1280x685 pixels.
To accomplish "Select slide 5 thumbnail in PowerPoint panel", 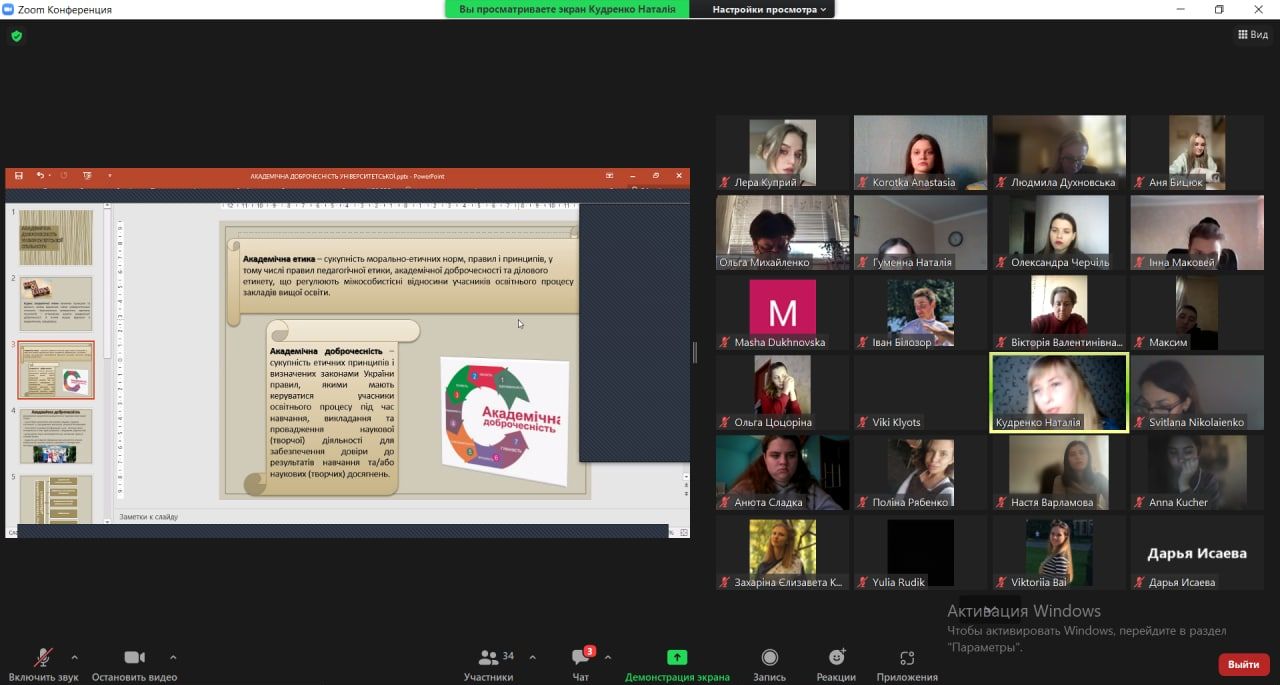I will pyautogui.click(x=56, y=498).
